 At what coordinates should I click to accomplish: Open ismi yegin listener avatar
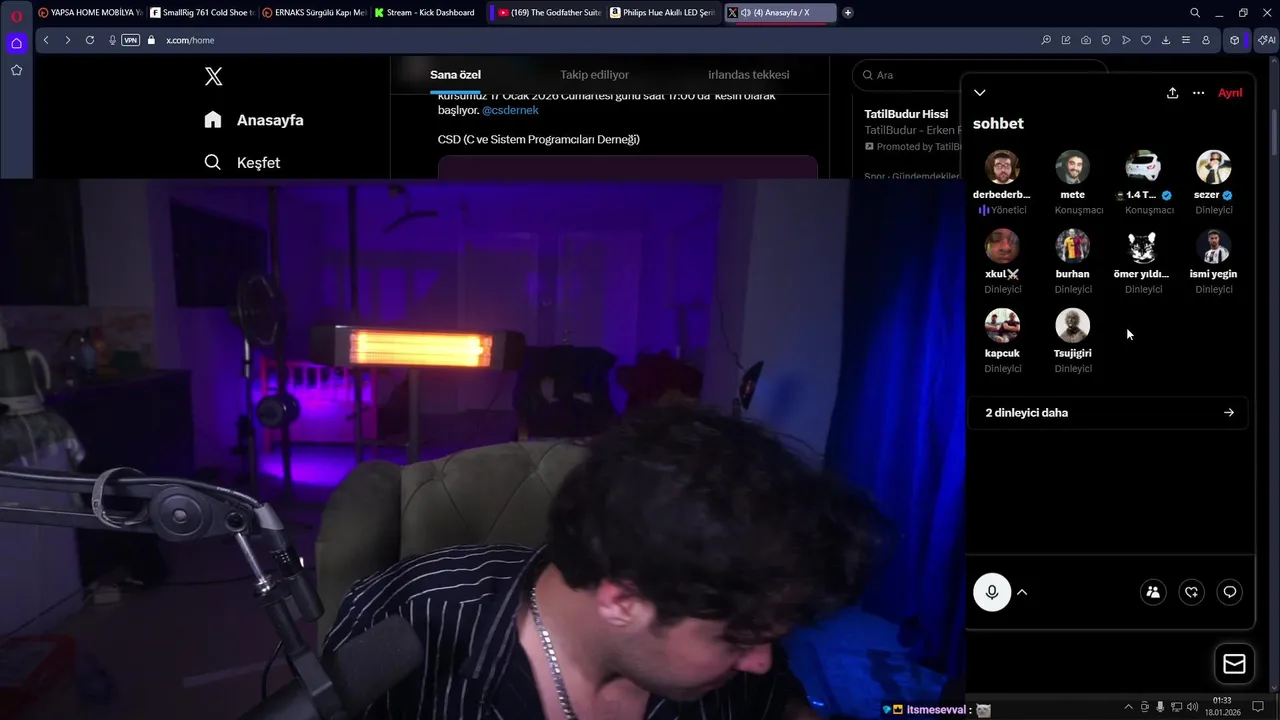click(x=1214, y=246)
